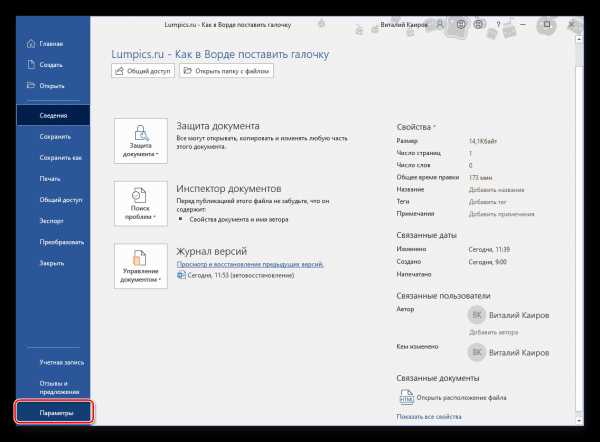600x442 pixels.
Task: Expand the Защита документа dropdown button
Action: [x=140, y=141]
